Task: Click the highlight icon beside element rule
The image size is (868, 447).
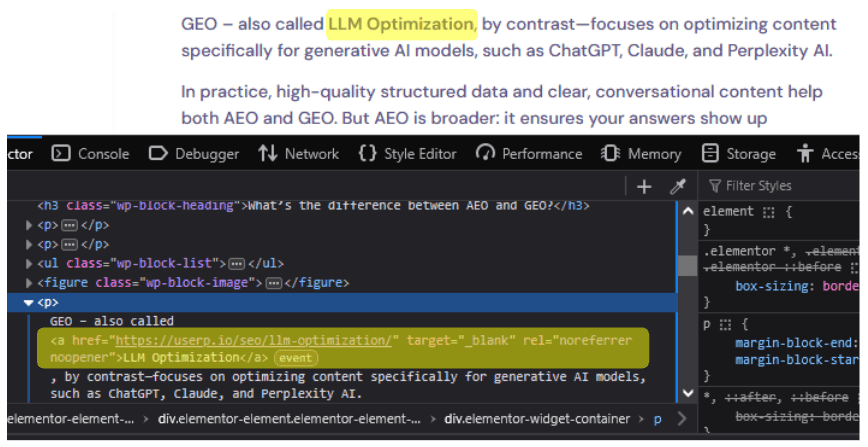Action: [768, 212]
